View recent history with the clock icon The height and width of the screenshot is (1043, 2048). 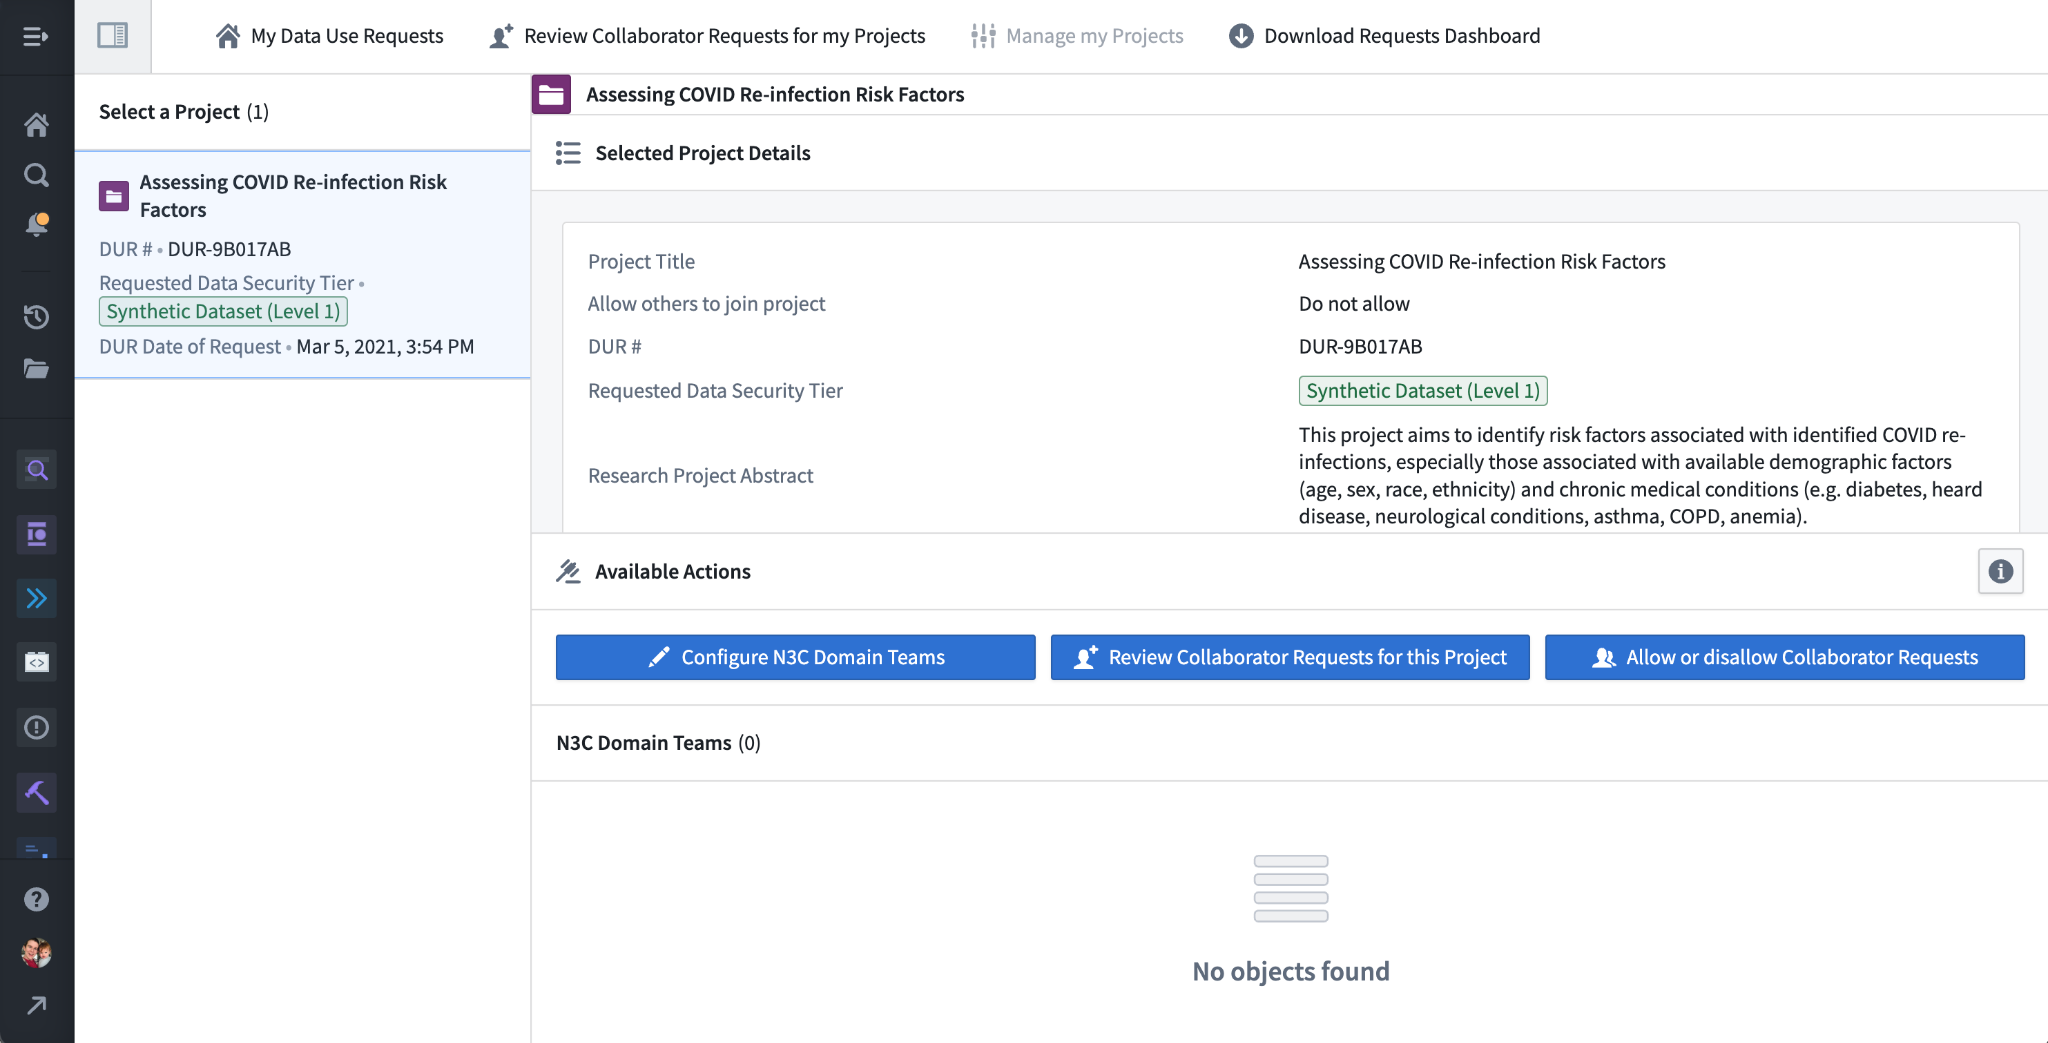click(37, 317)
